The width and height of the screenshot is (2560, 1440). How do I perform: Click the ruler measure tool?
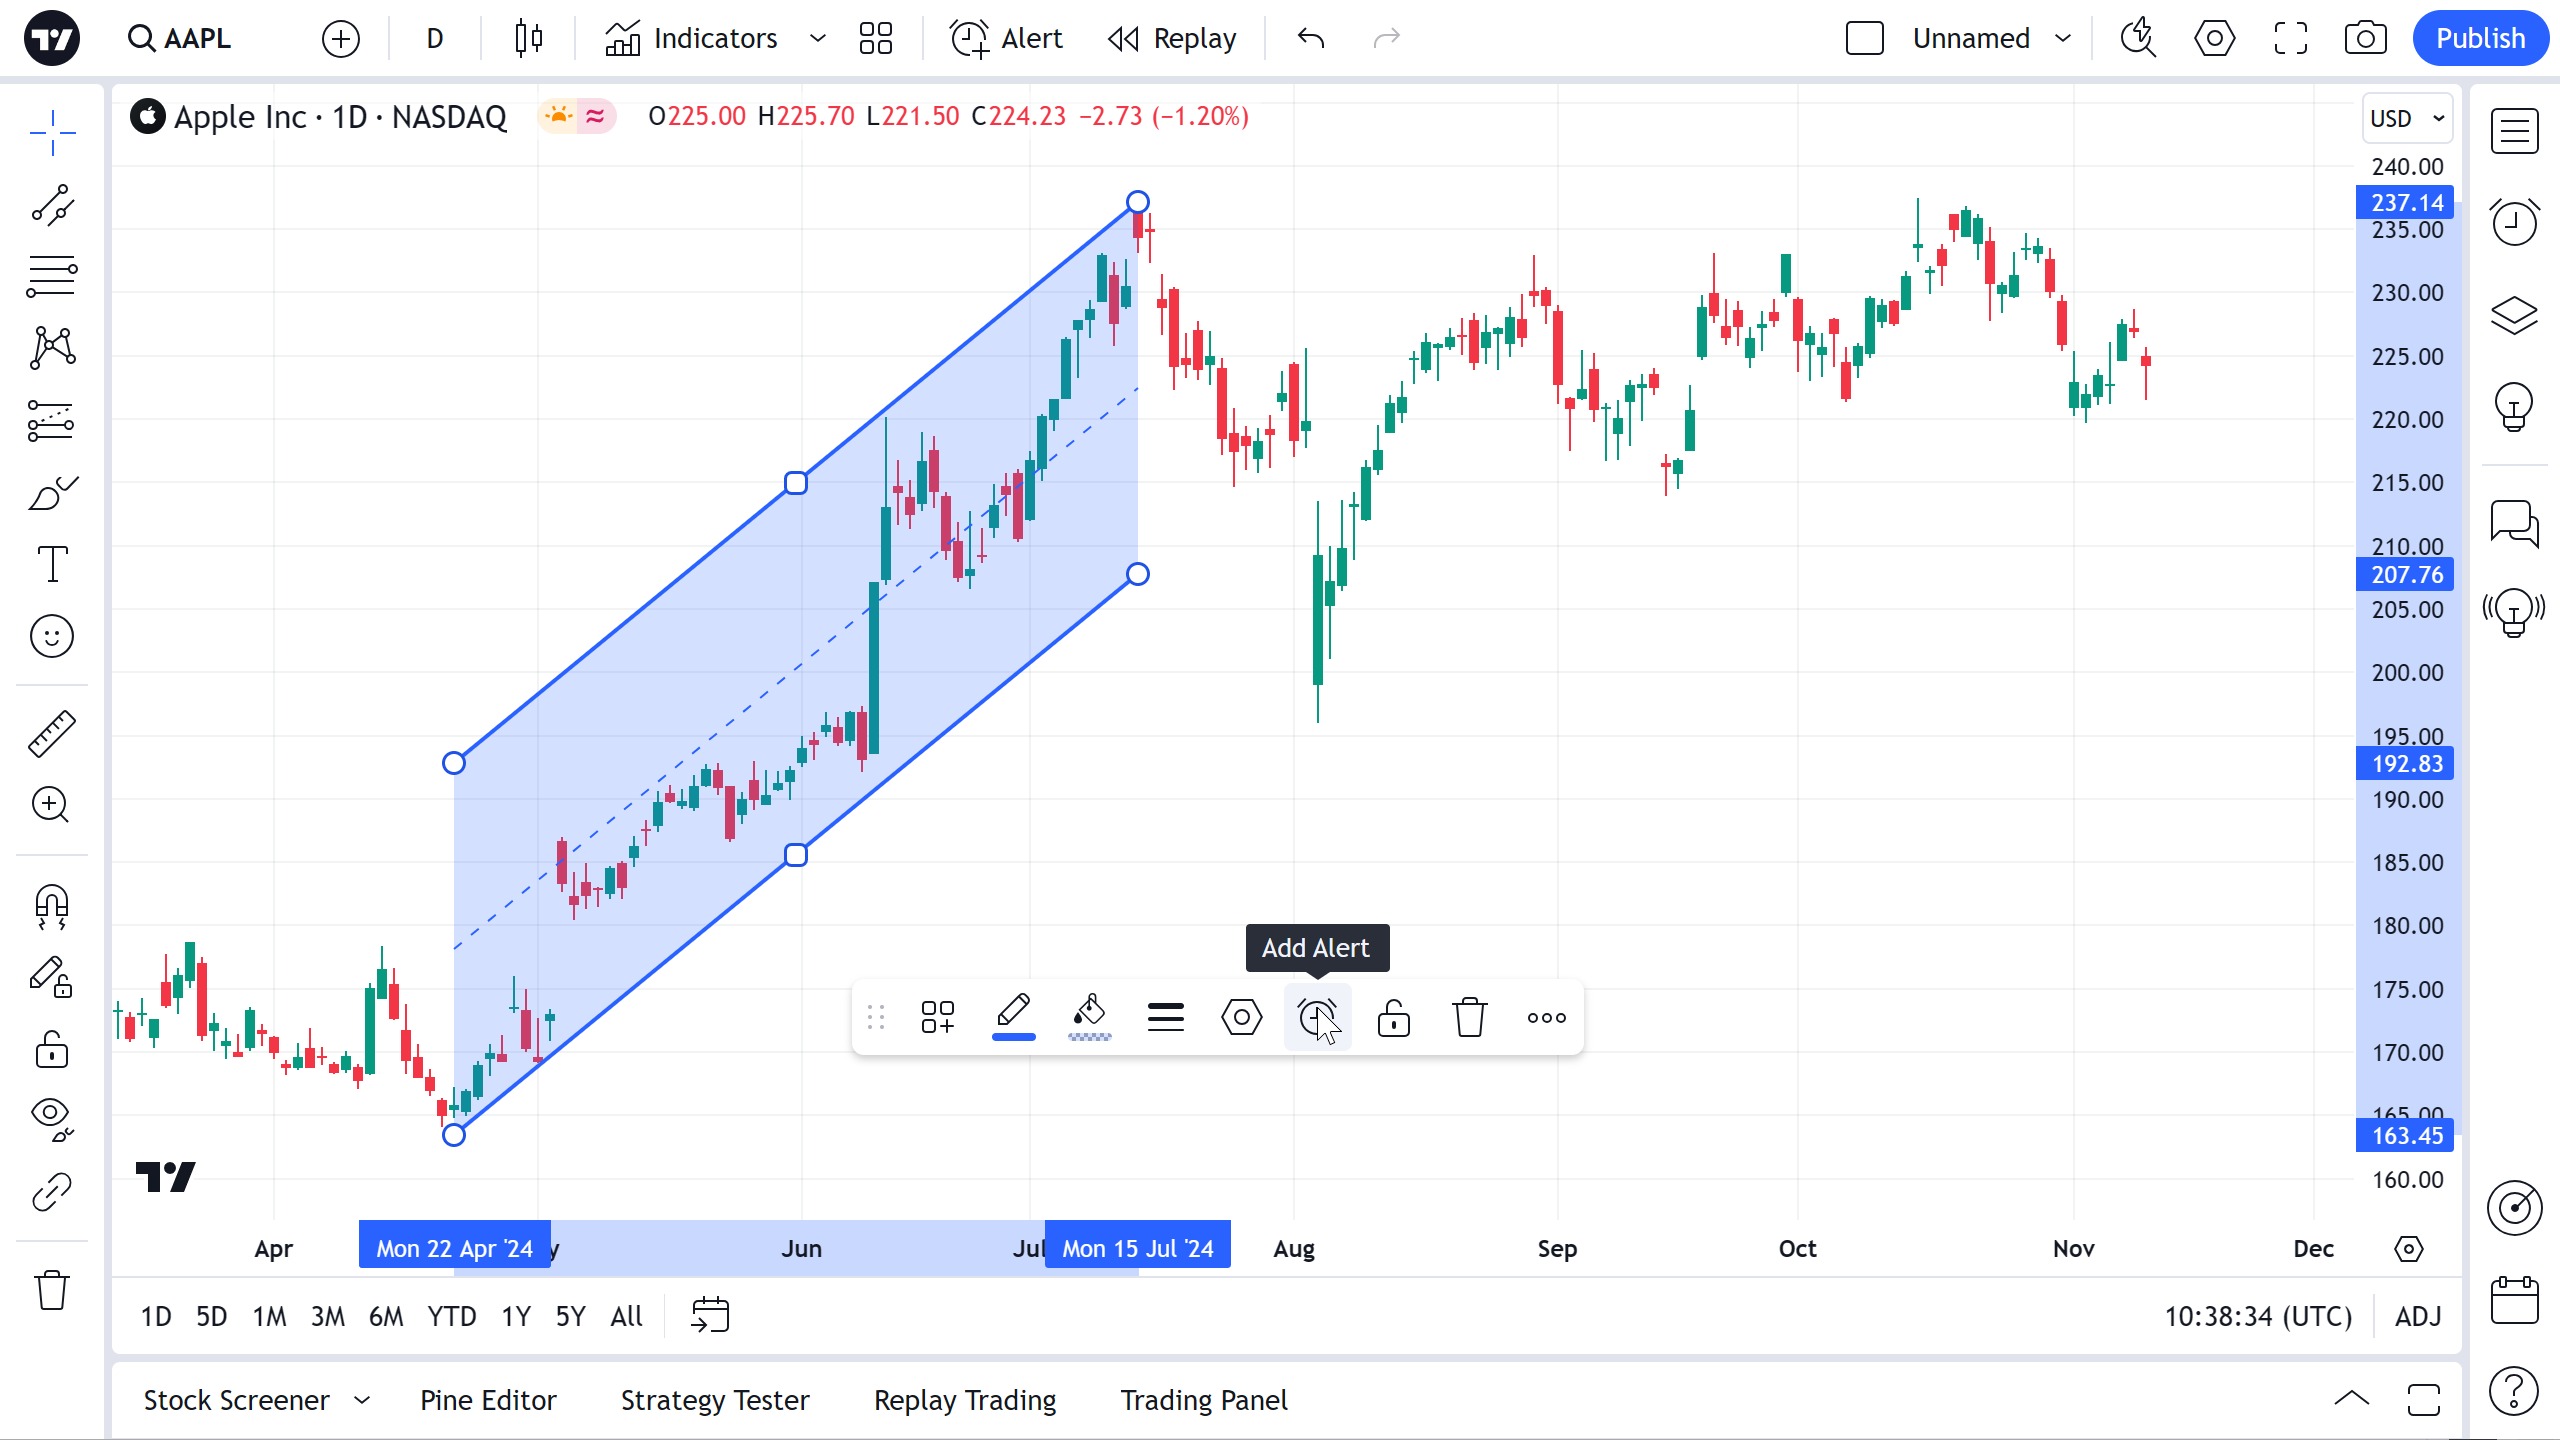pos(52,733)
